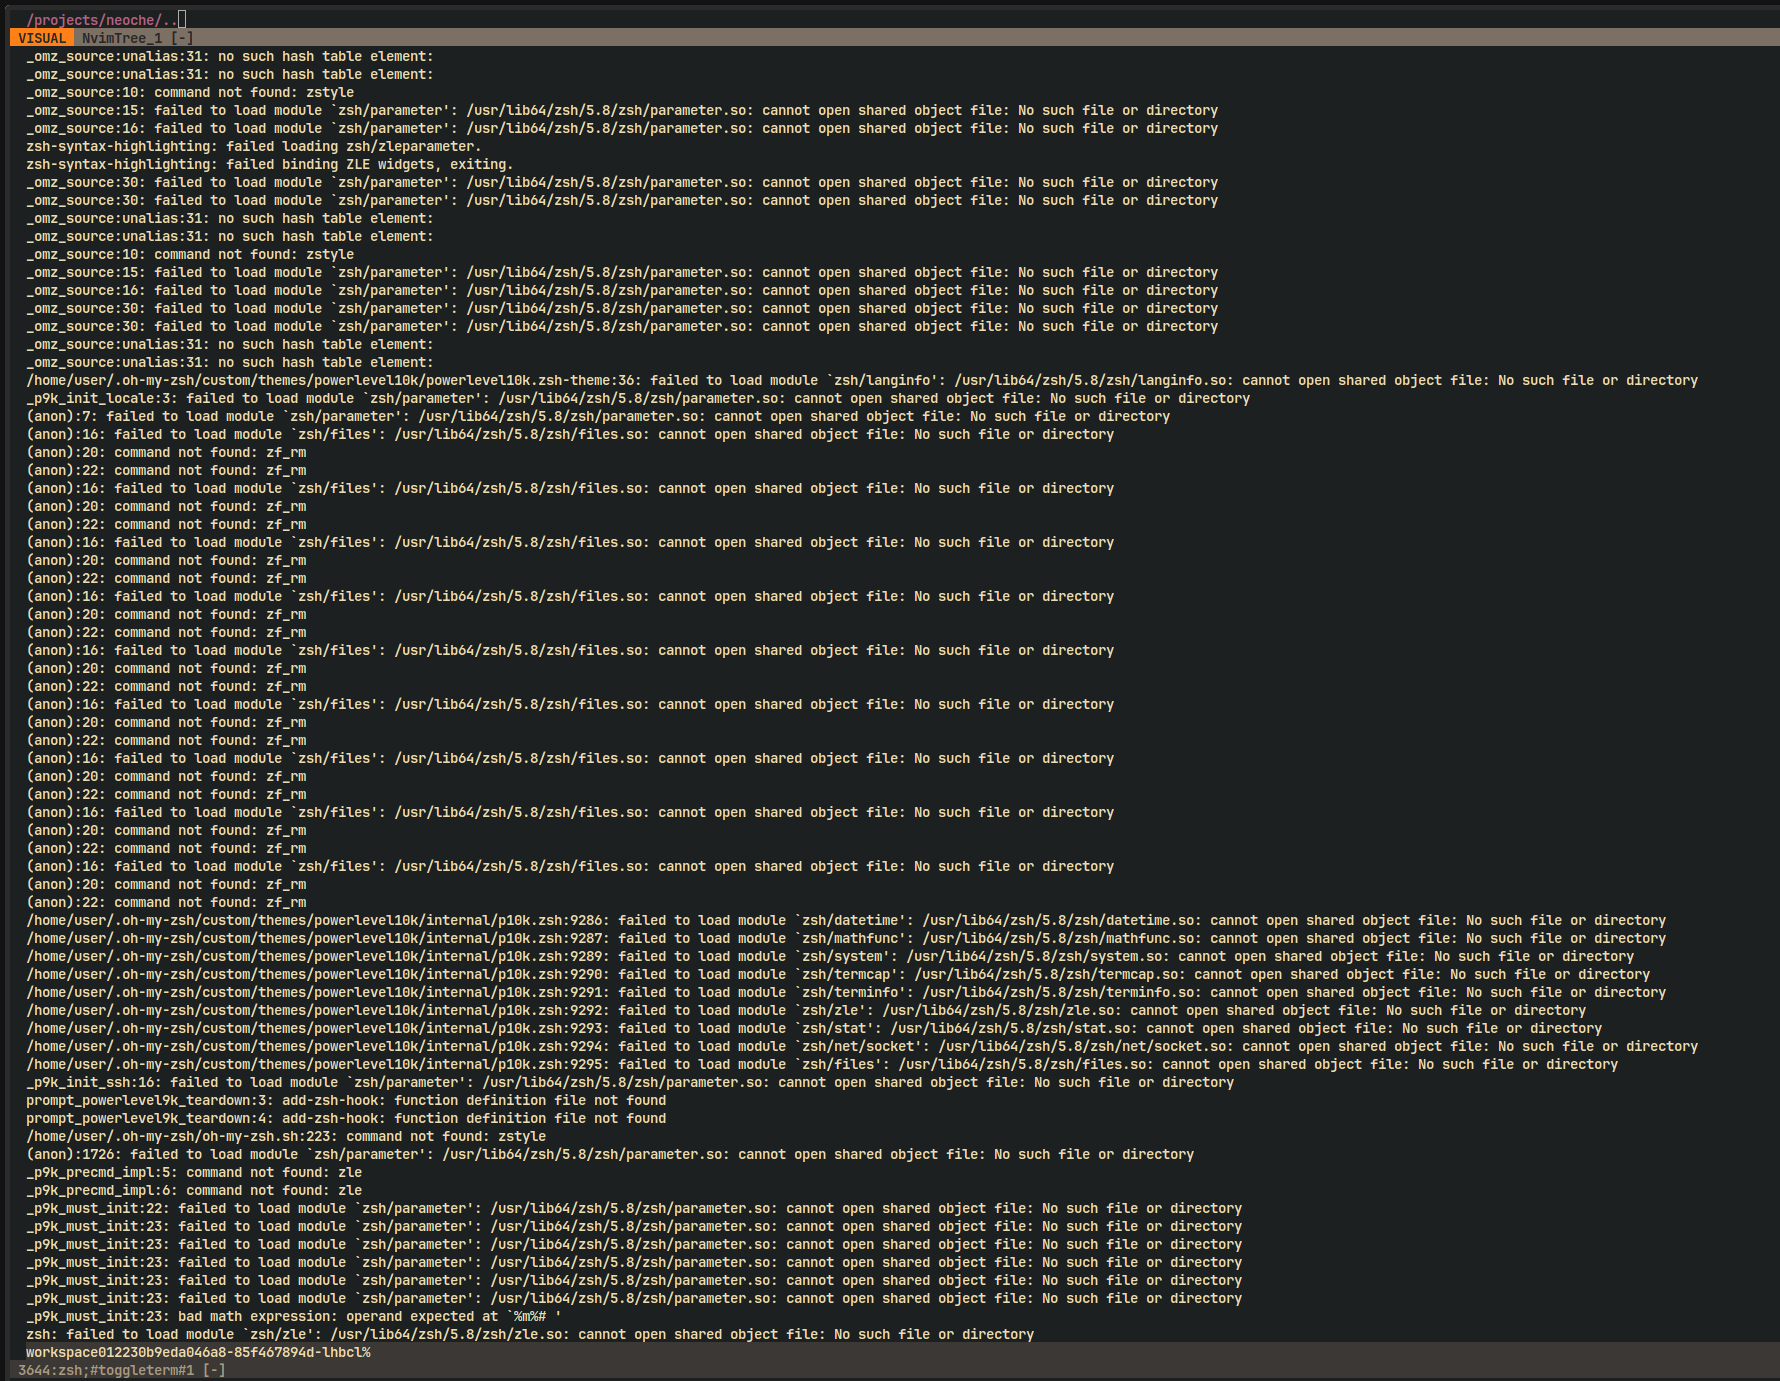This screenshot has height=1381, width=1780.
Task: Select the p10k.zsh:9294 net/socket error line
Action: 861,1047
